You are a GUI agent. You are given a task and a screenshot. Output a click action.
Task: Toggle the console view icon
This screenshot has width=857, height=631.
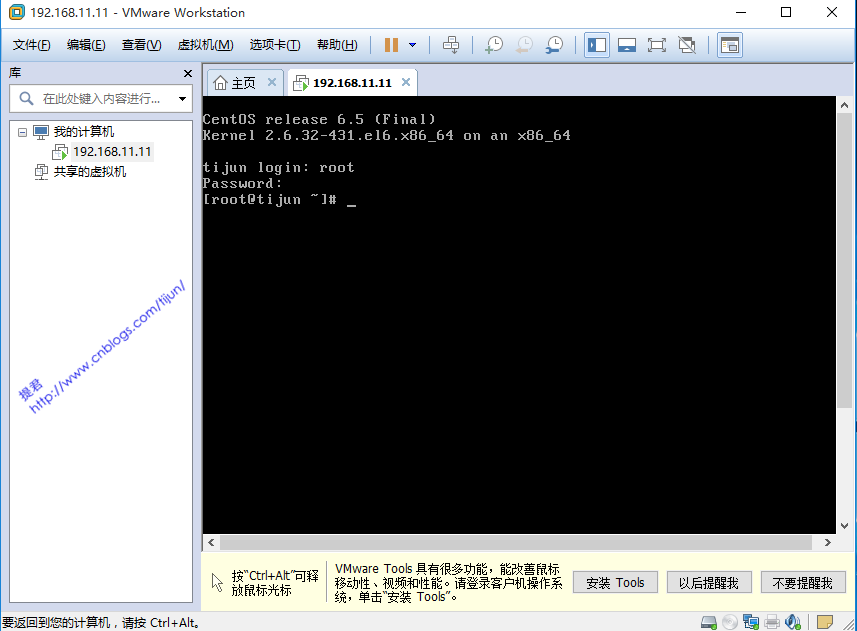point(730,45)
